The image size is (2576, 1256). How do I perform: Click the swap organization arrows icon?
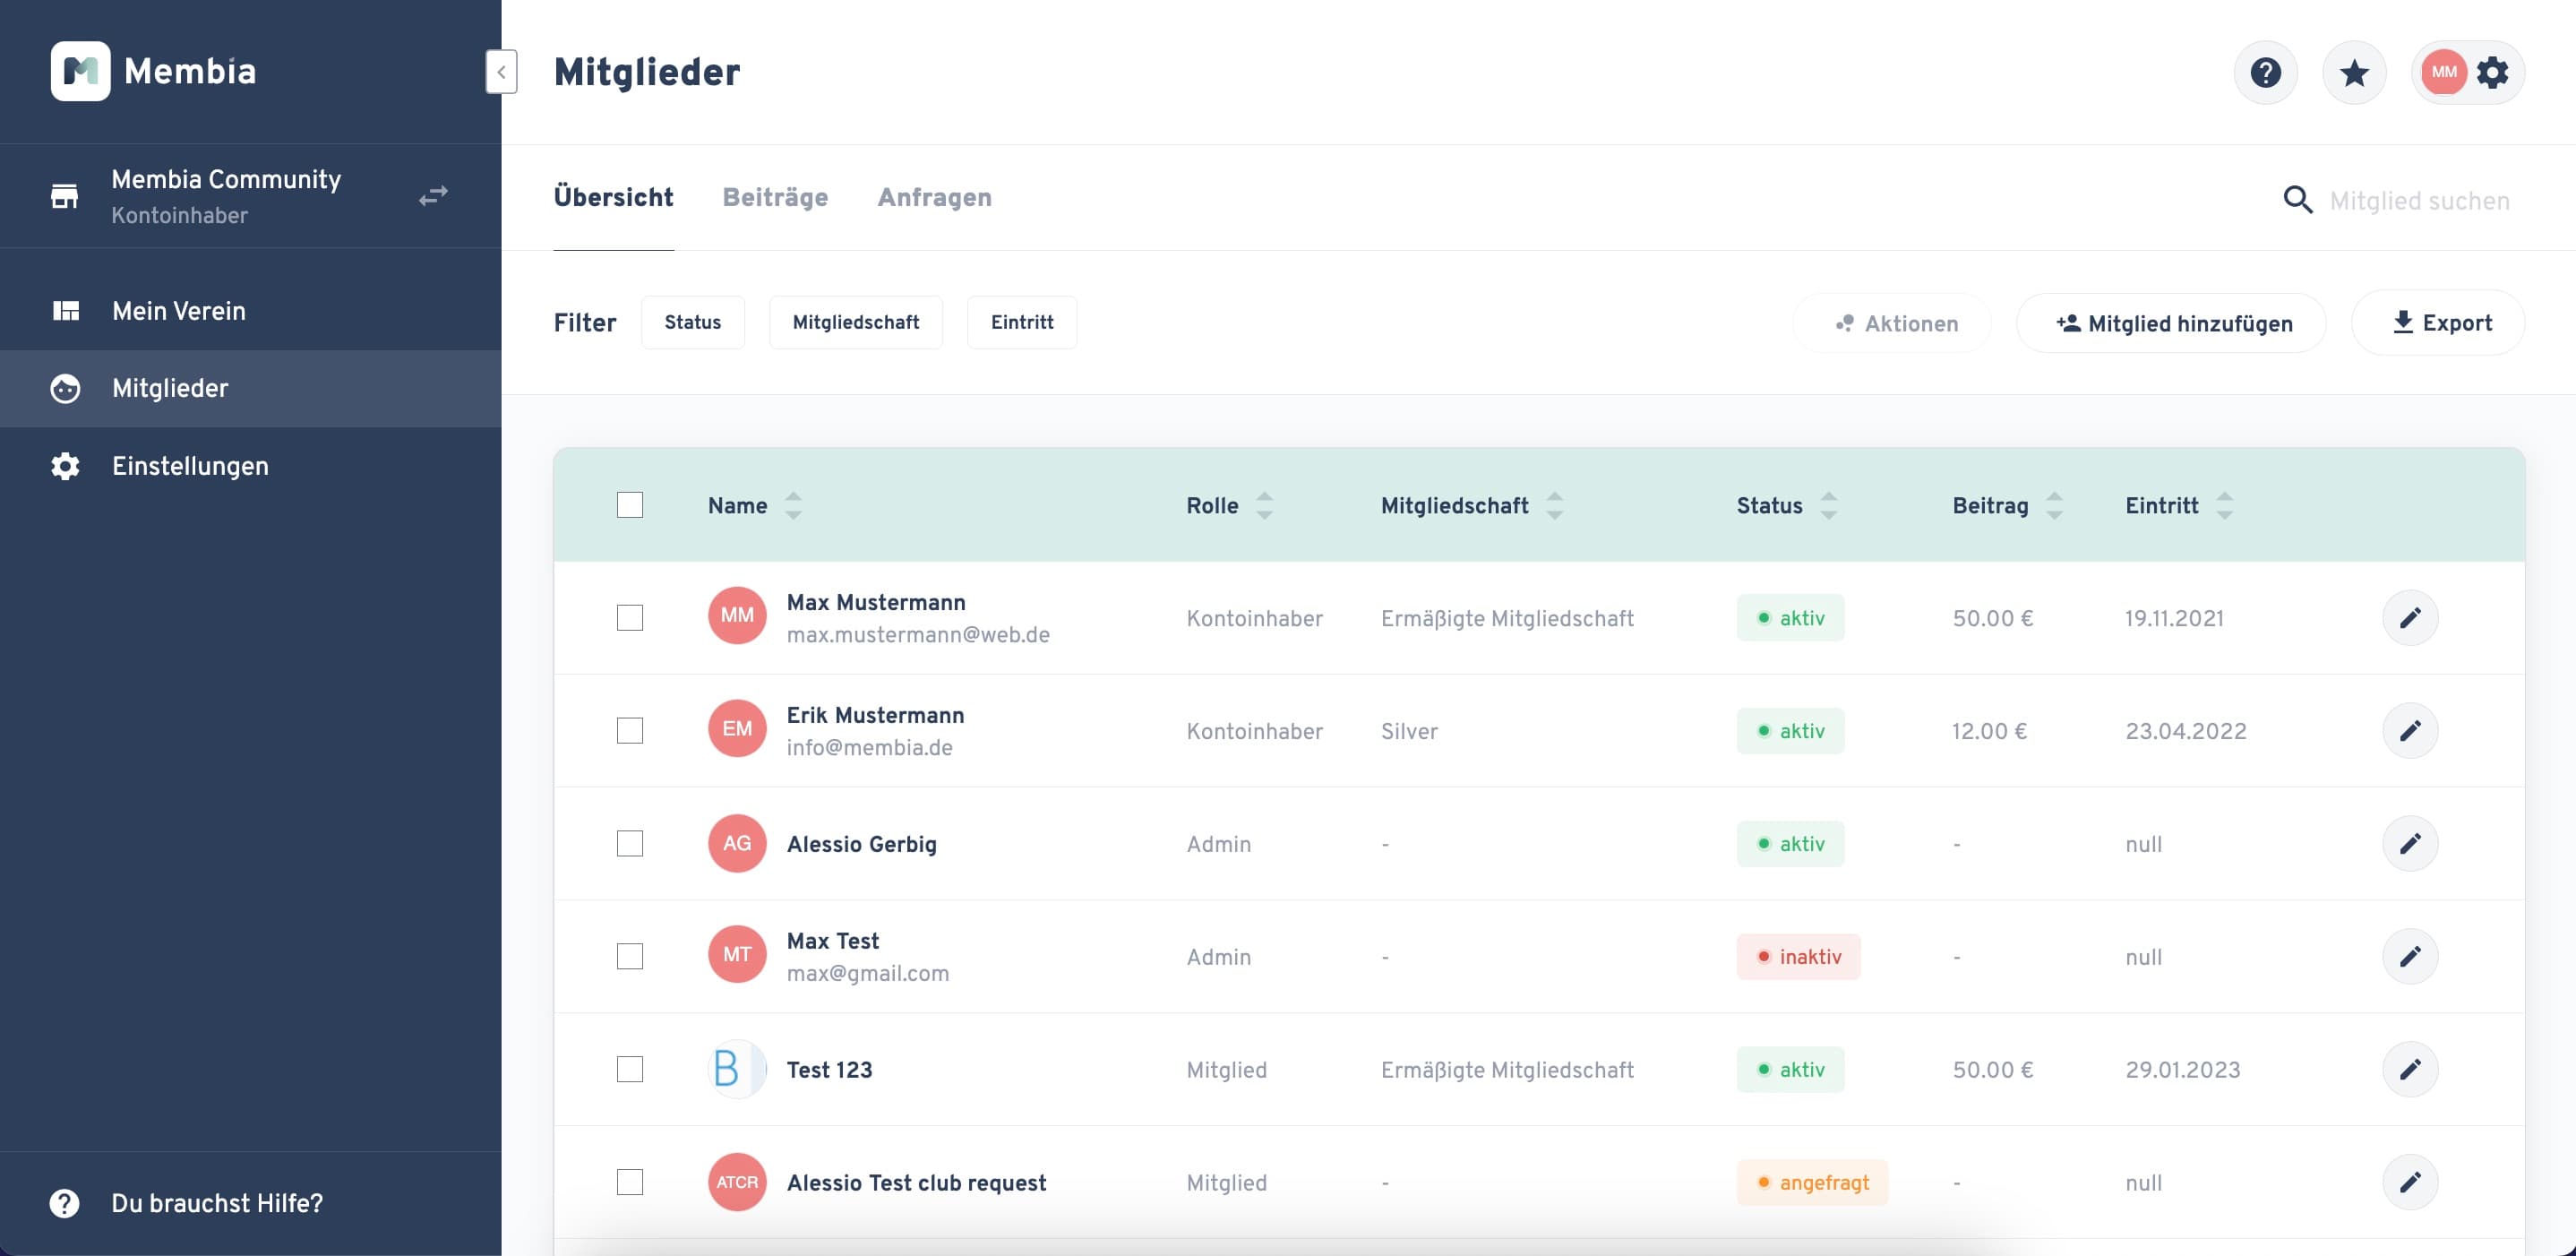433,196
